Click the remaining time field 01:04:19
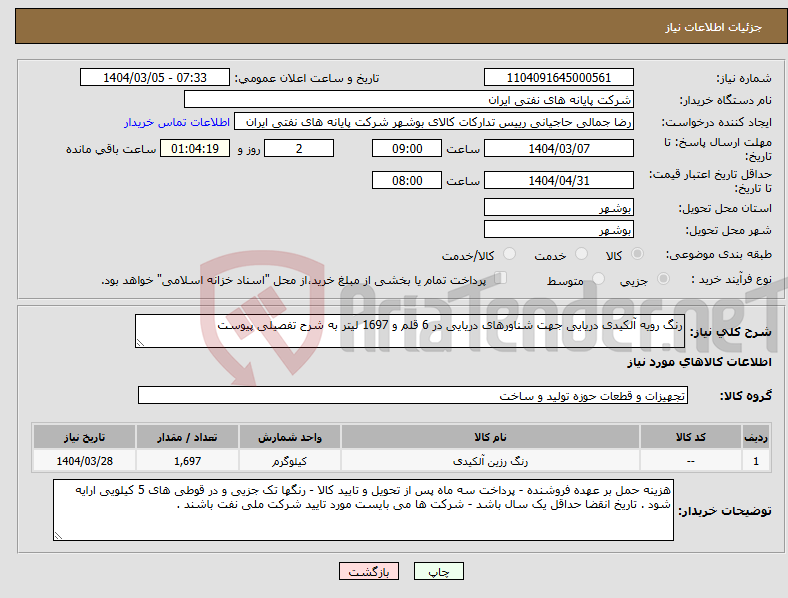The image size is (788, 598). pyautogui.click(x=195, y=148)
